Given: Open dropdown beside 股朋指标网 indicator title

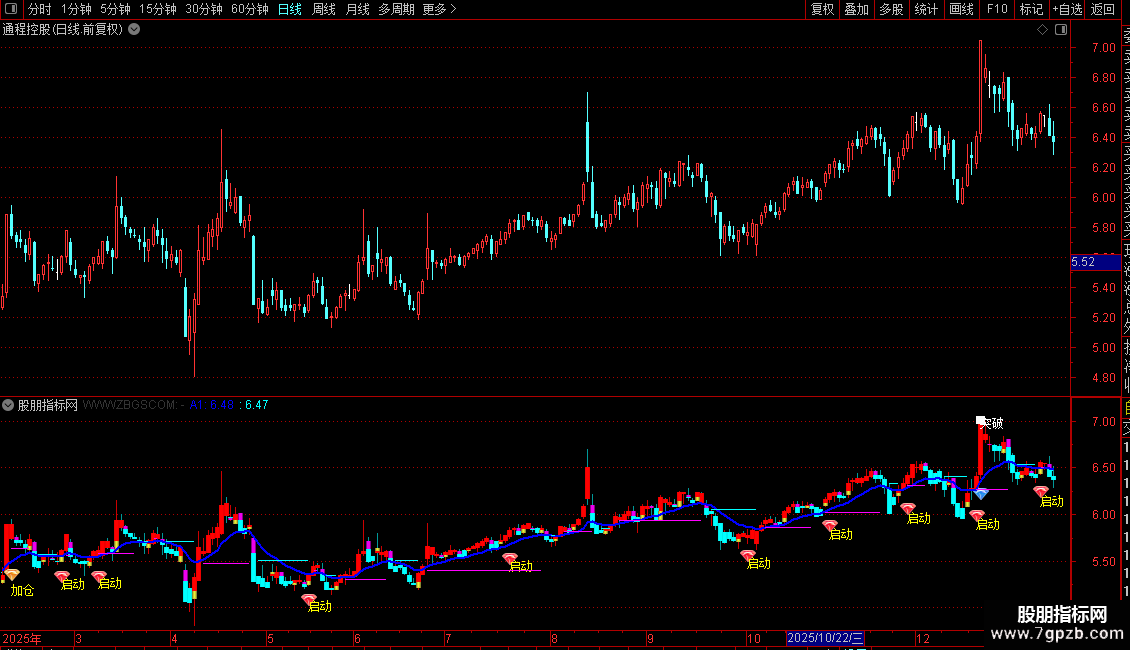Looking at the screenshot, I should coord(8,405).
